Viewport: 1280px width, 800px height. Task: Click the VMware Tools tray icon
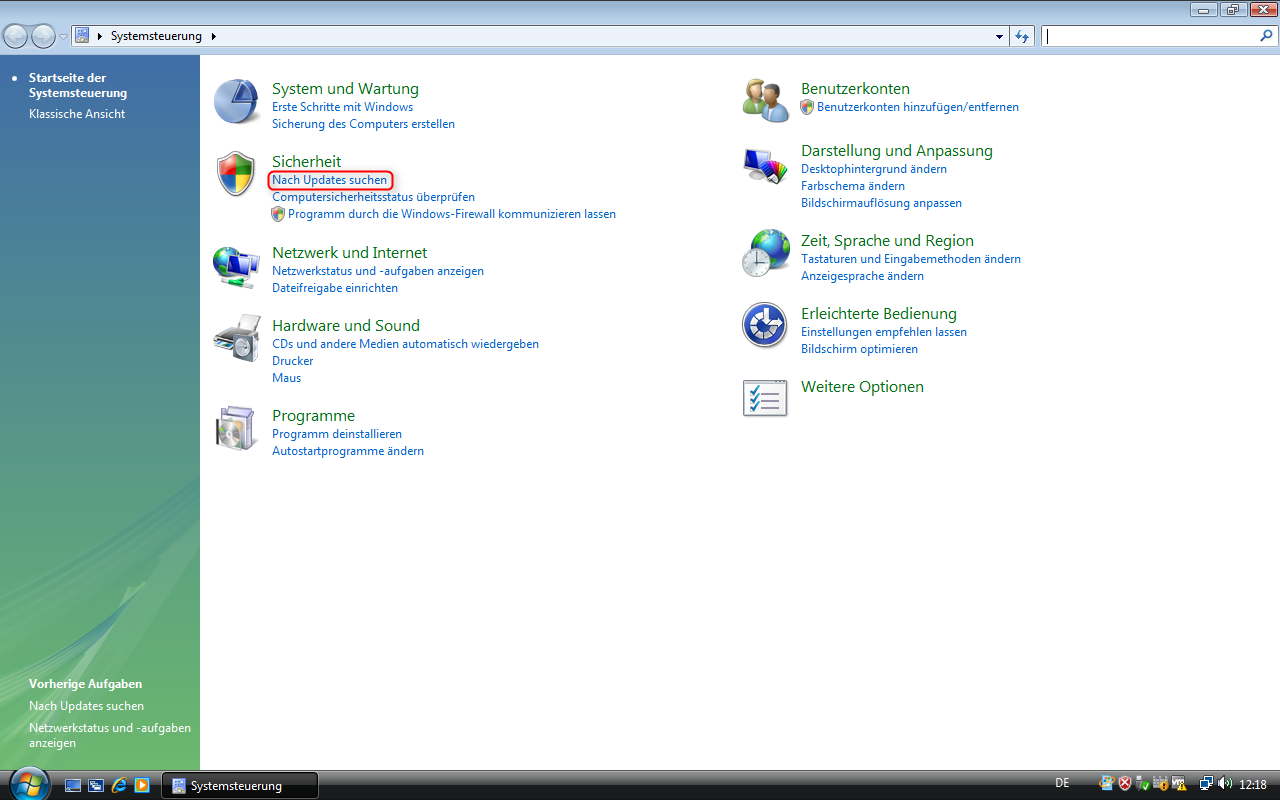click(x=1177, y=783)
